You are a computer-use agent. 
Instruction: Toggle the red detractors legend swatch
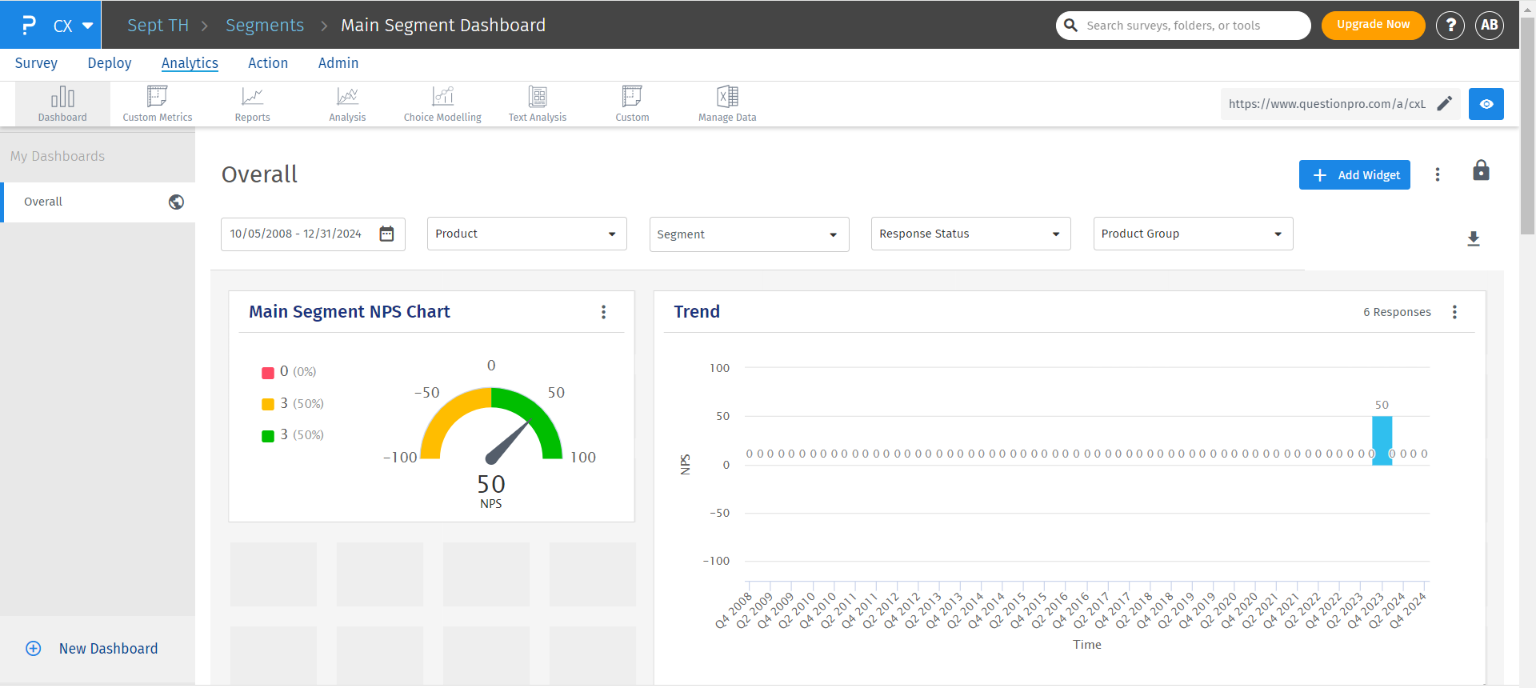(268, 372)
